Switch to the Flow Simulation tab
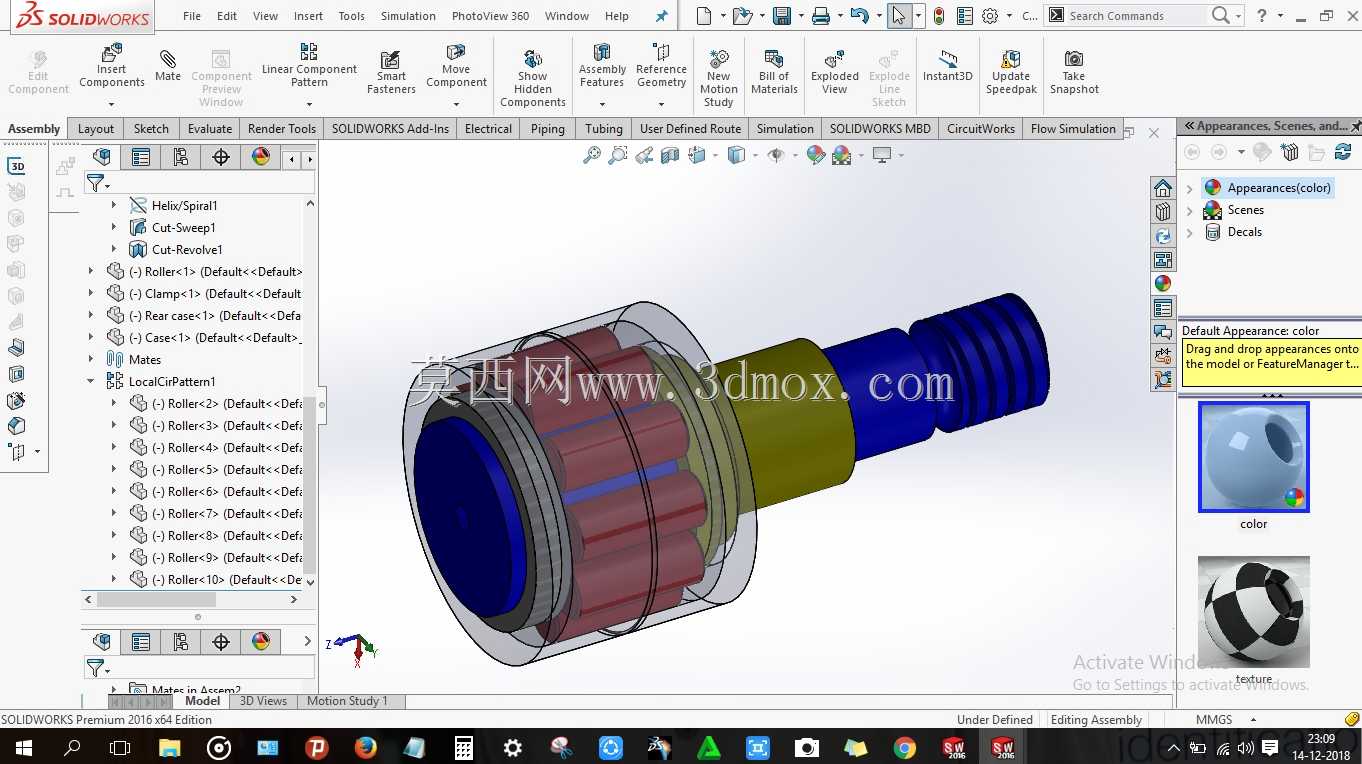This screenshot has height=764, width=1362. pos(1073,129)
